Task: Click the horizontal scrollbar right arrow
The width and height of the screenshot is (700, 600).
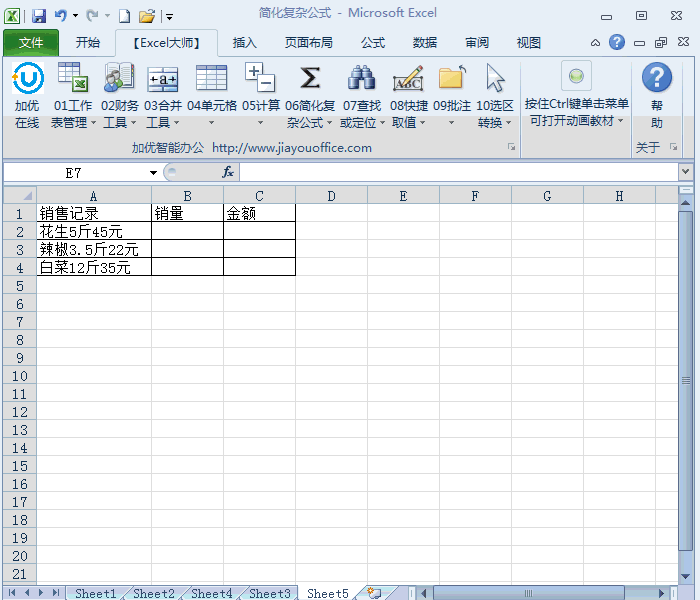Action: click(x=662, y=593)
